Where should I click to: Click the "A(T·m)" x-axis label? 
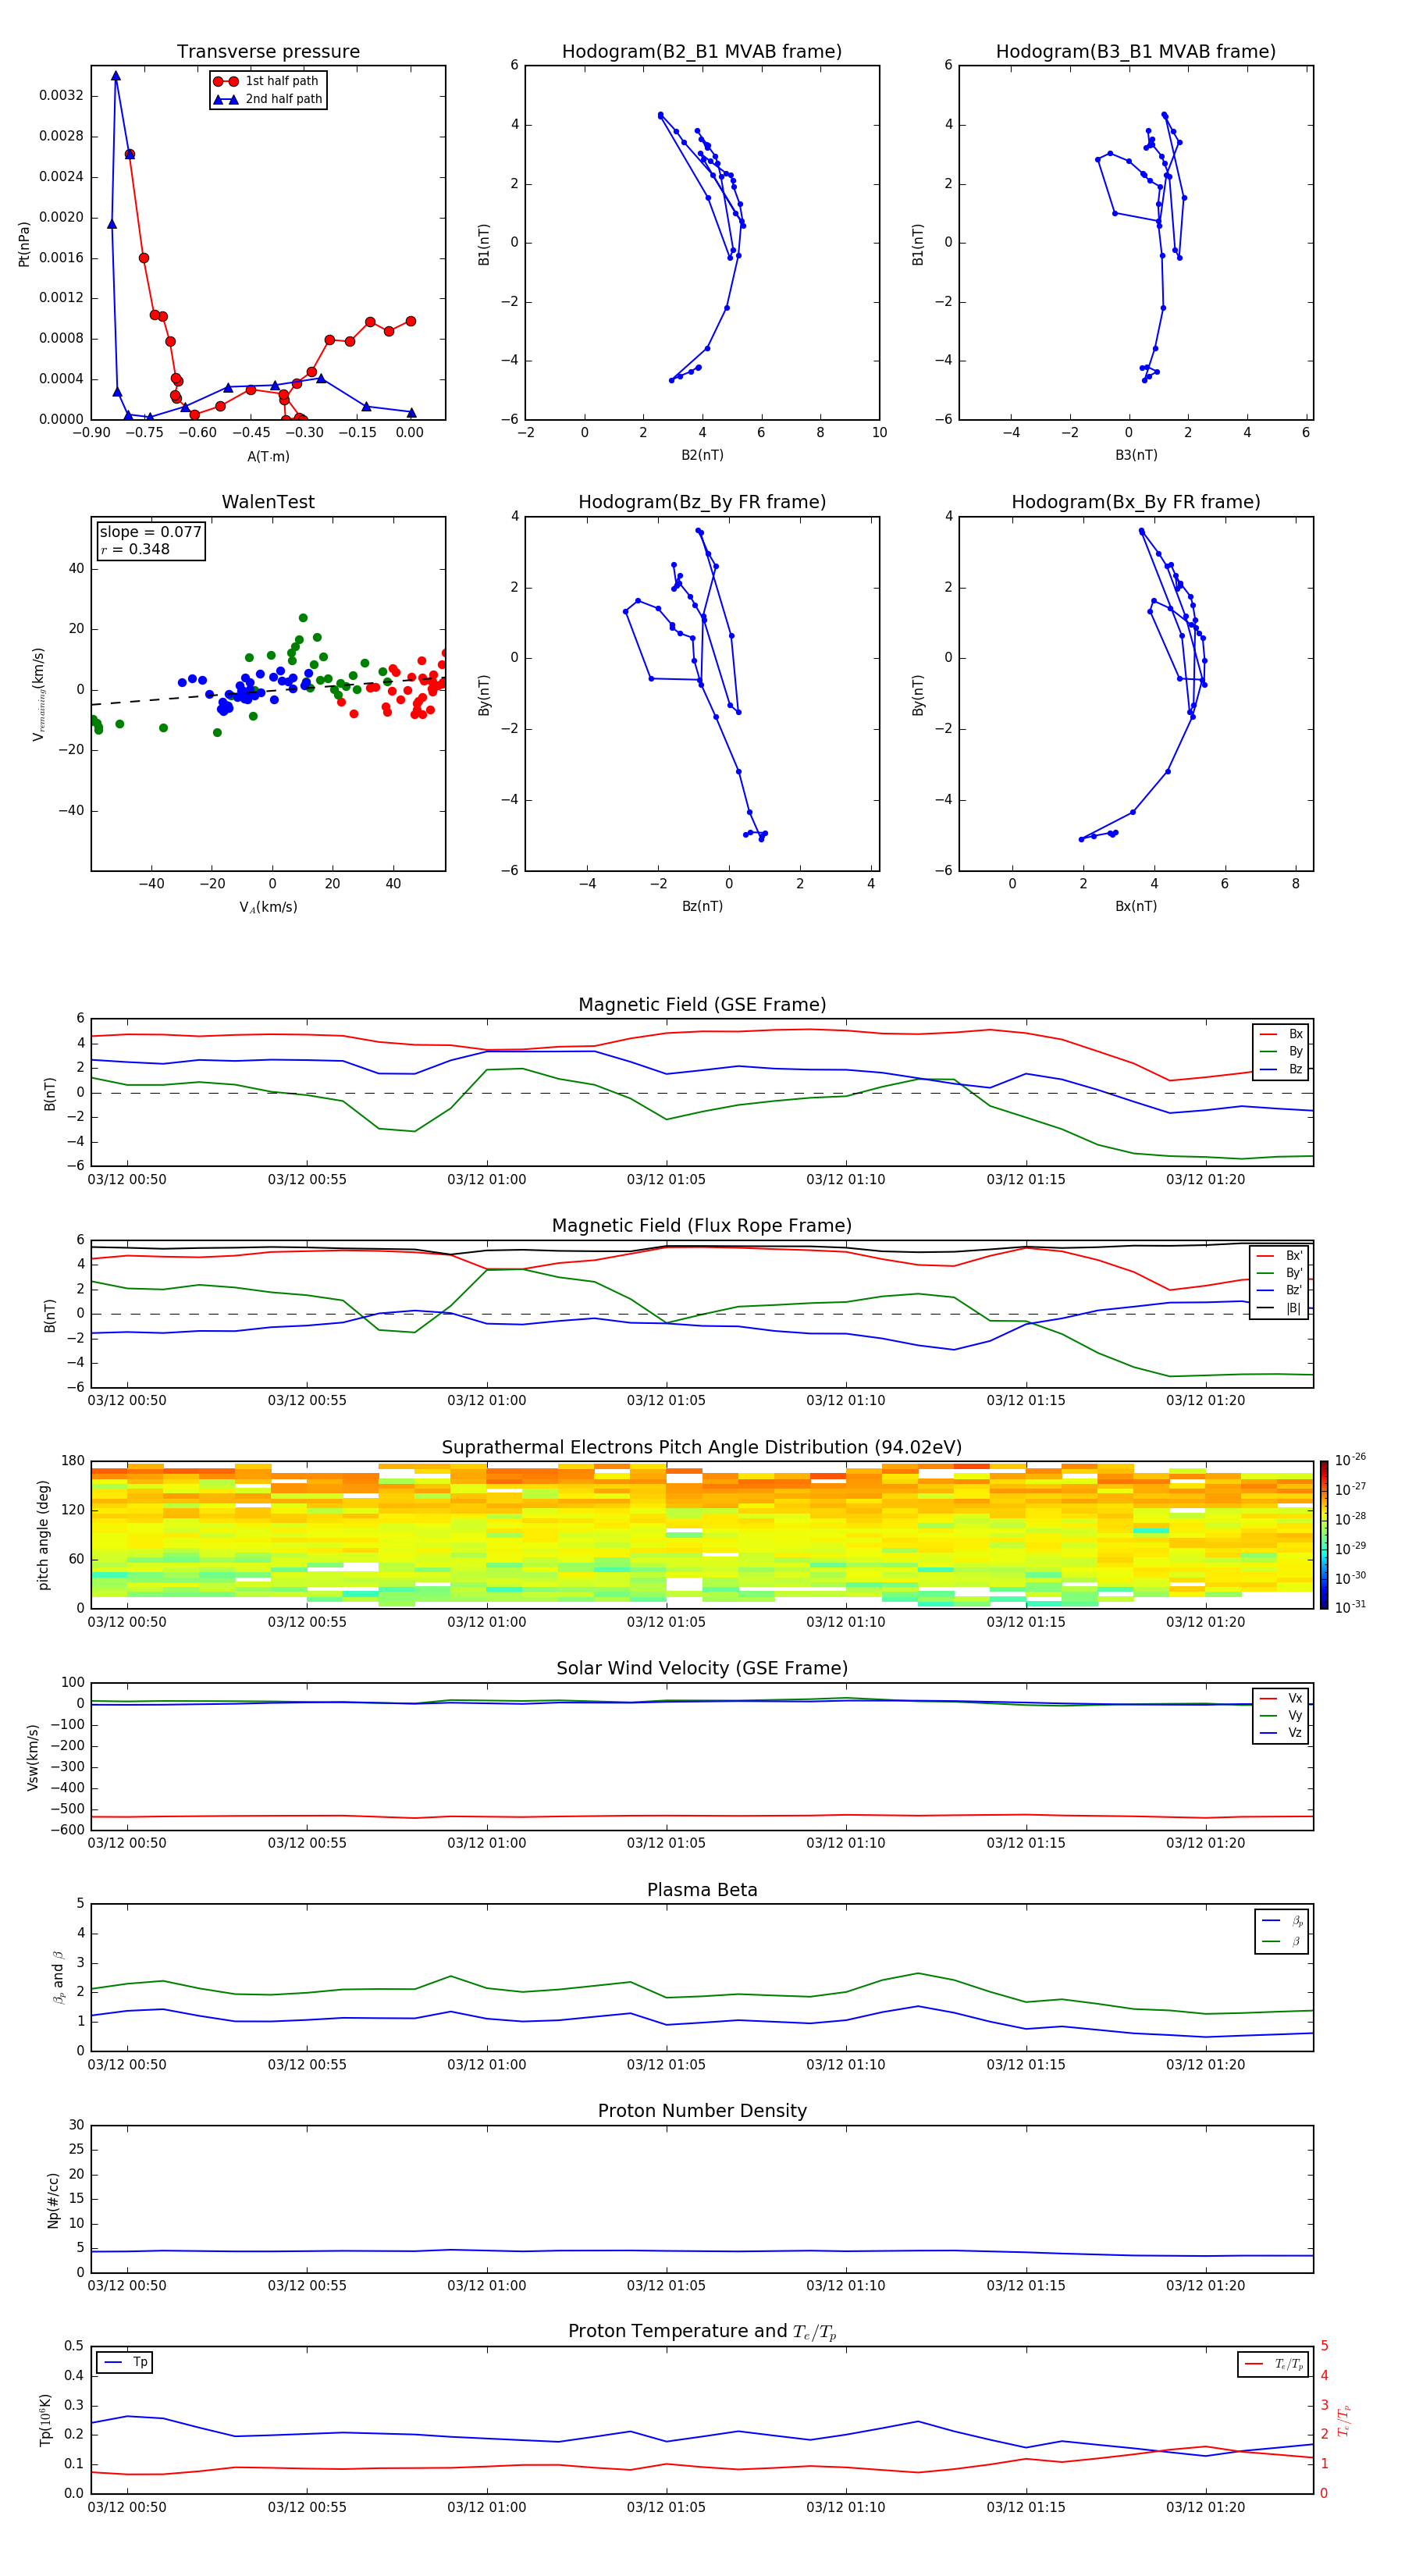coord(268,456)
